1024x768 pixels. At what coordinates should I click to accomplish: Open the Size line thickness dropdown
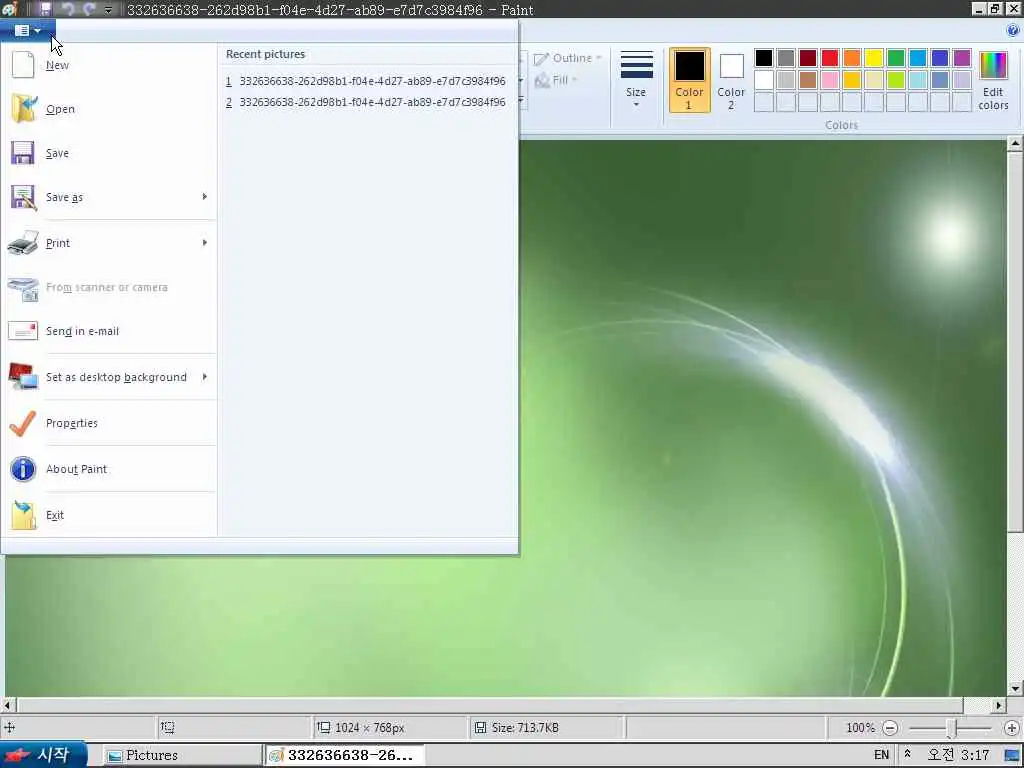pyautogui.click(x=636, y=80)
